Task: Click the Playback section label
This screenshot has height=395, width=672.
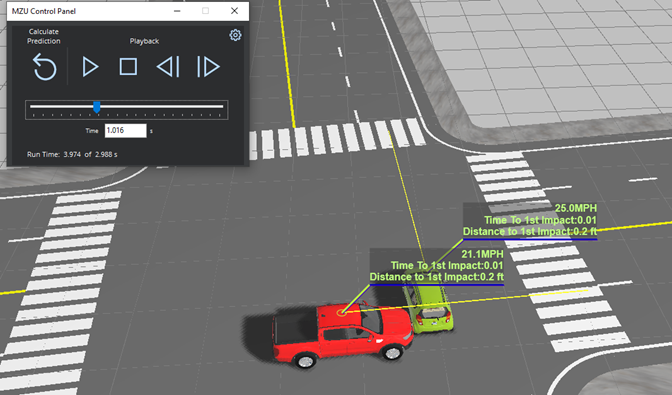Action: 144,41
